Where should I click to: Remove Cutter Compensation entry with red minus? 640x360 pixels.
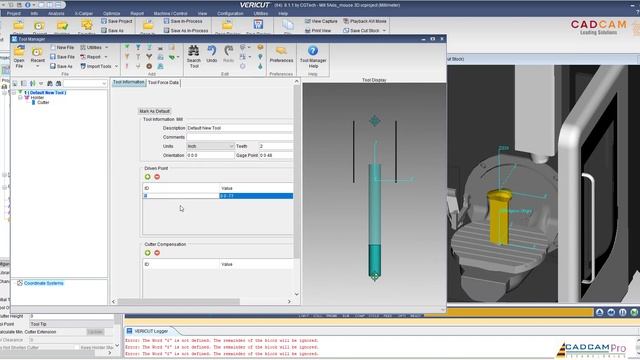pos(157,253)
